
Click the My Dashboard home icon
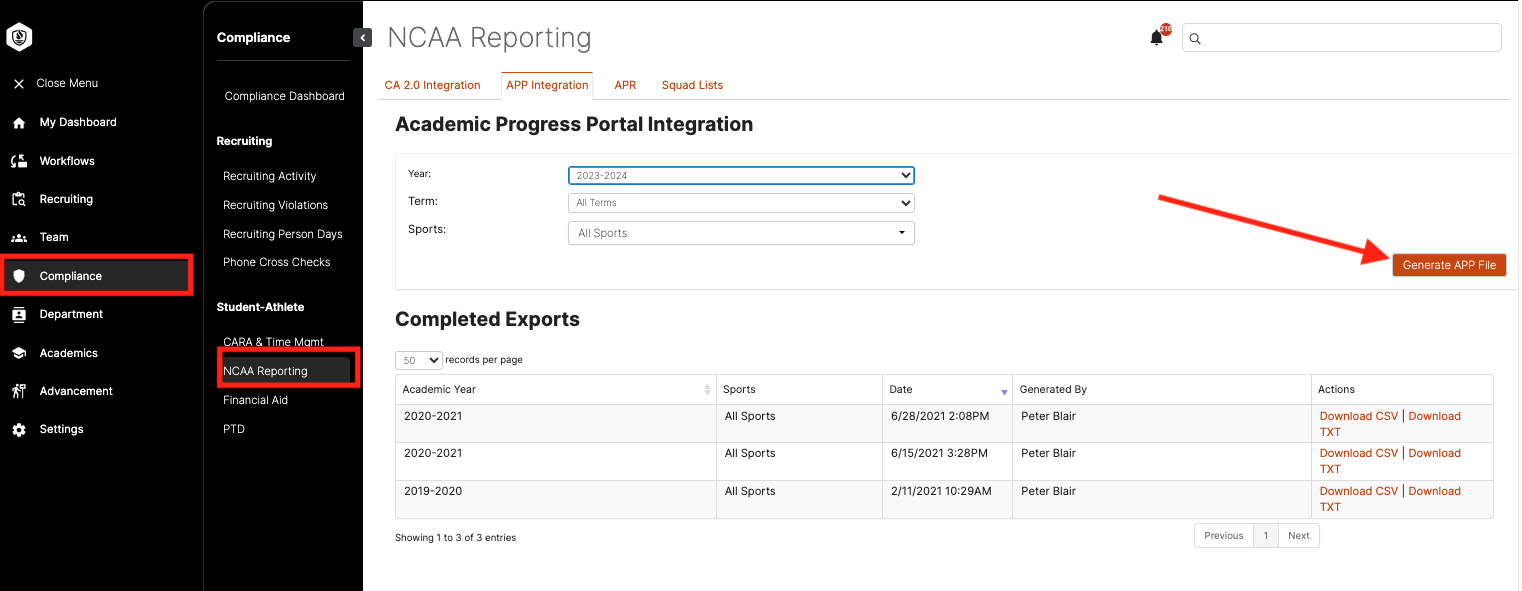pyautogui.click(x=19, y=123)
